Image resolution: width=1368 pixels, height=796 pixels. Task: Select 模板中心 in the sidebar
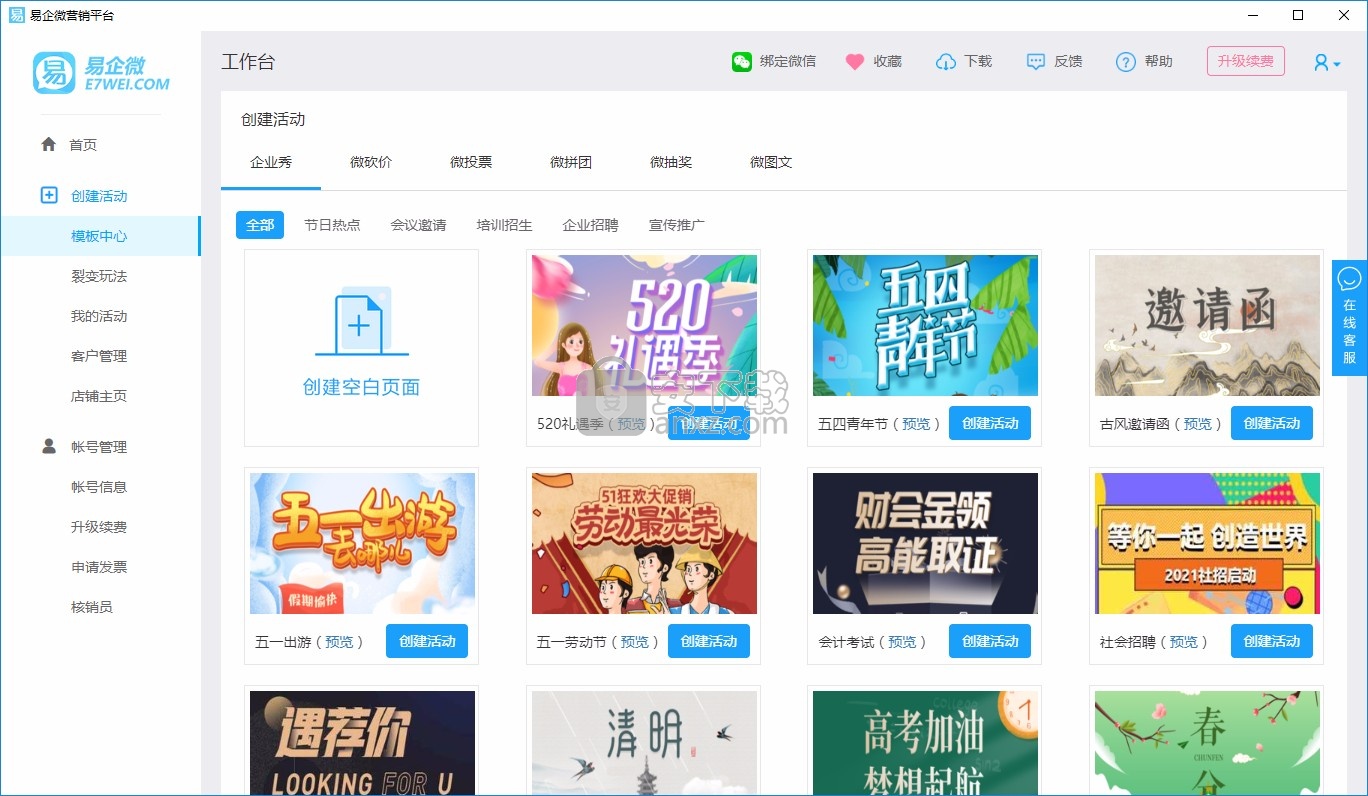(x=99, y=236)
